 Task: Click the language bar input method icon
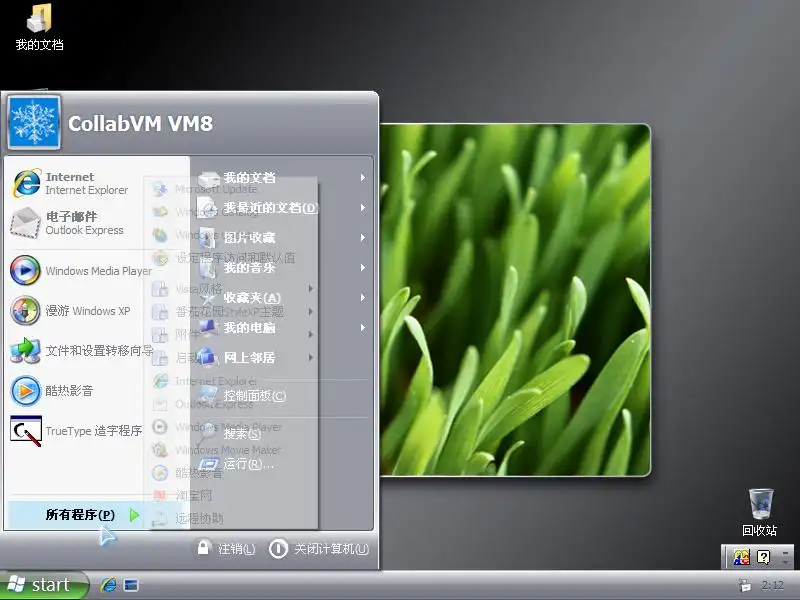click(741, 557)
